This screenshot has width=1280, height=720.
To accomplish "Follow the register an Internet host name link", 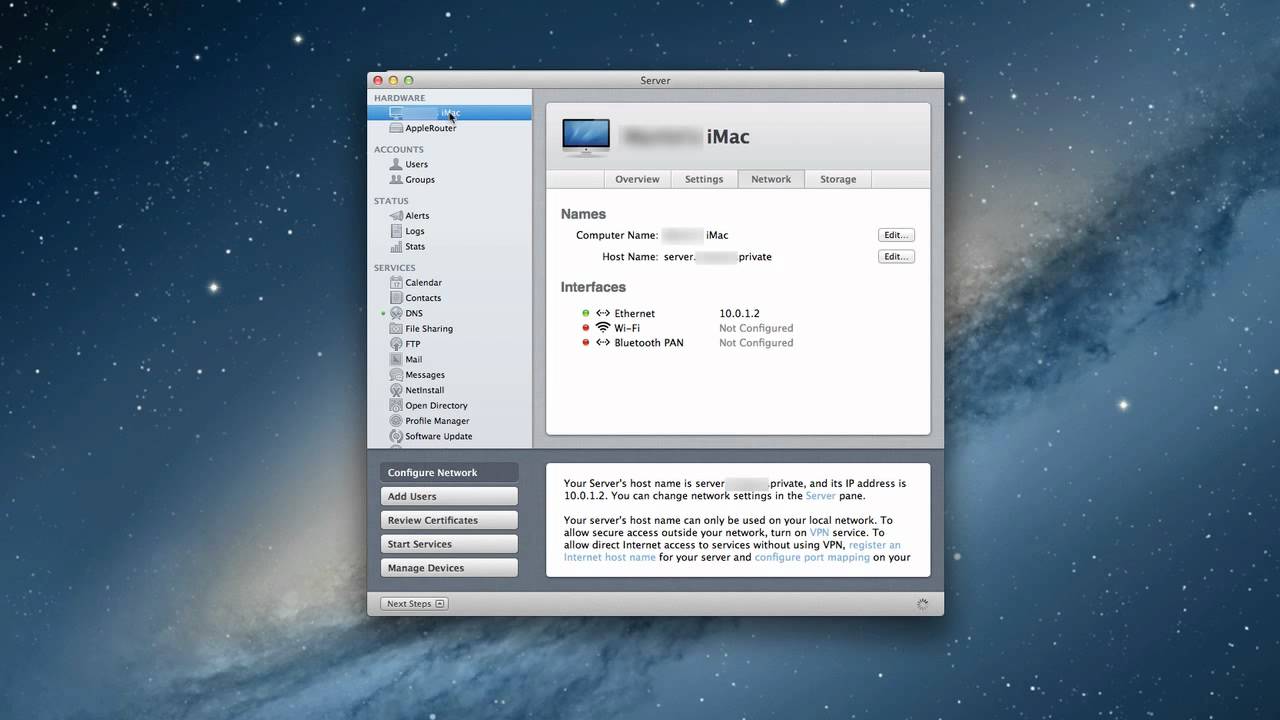I will pos(732,551).
